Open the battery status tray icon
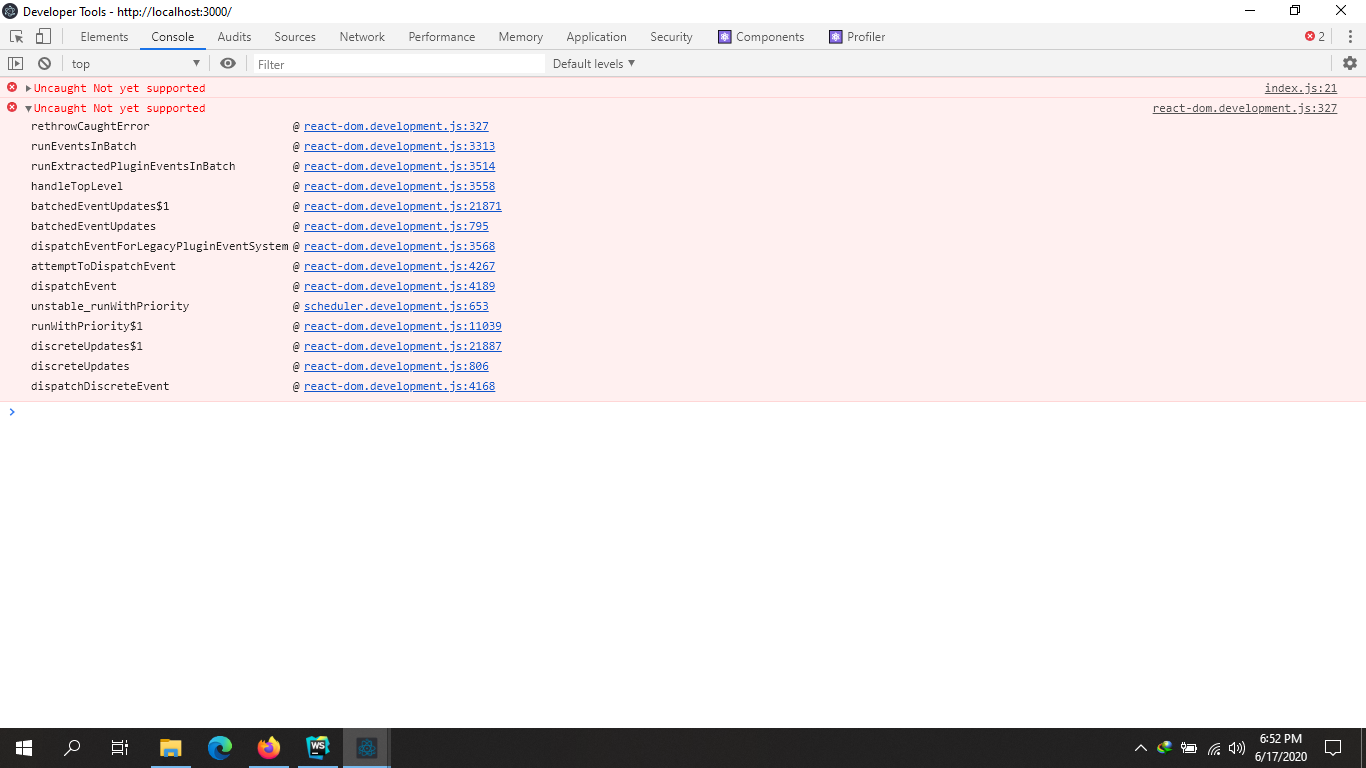Screen dimensions: 1366x768 pyautogui.click(x=1189, y=748)
